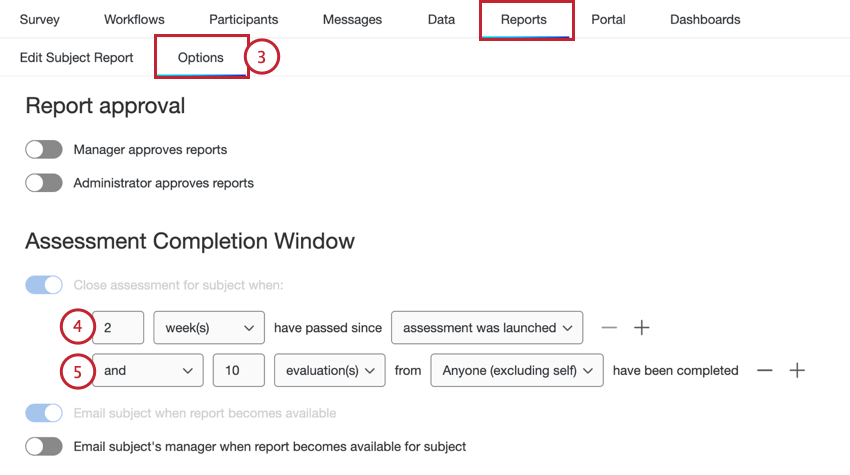This screenshot has width=850, height=475.
Task: Click plus icon after have been completed
Action: [x=797, y=370]
